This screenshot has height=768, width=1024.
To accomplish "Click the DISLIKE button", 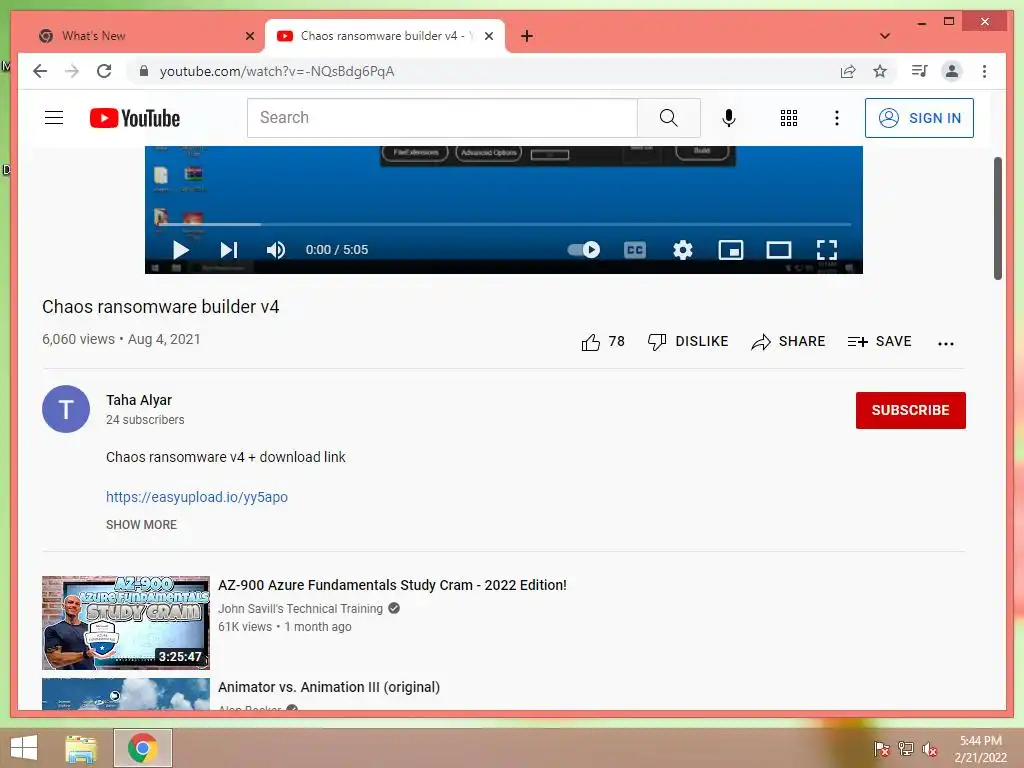I will pyautogui.click(x=687, y=342).
